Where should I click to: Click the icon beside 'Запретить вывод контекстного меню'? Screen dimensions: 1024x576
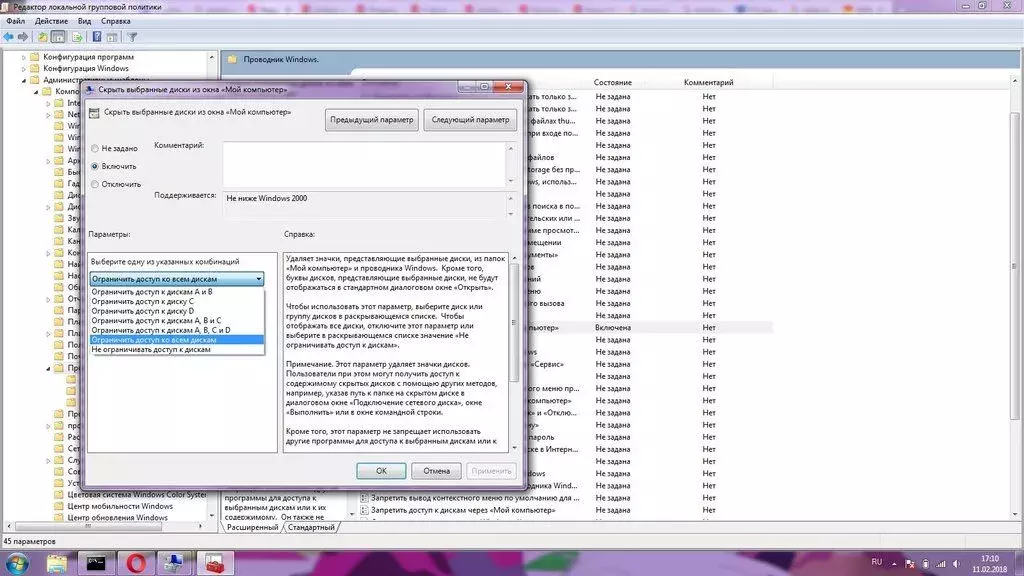pyautogui.click(x=364, y=498)
